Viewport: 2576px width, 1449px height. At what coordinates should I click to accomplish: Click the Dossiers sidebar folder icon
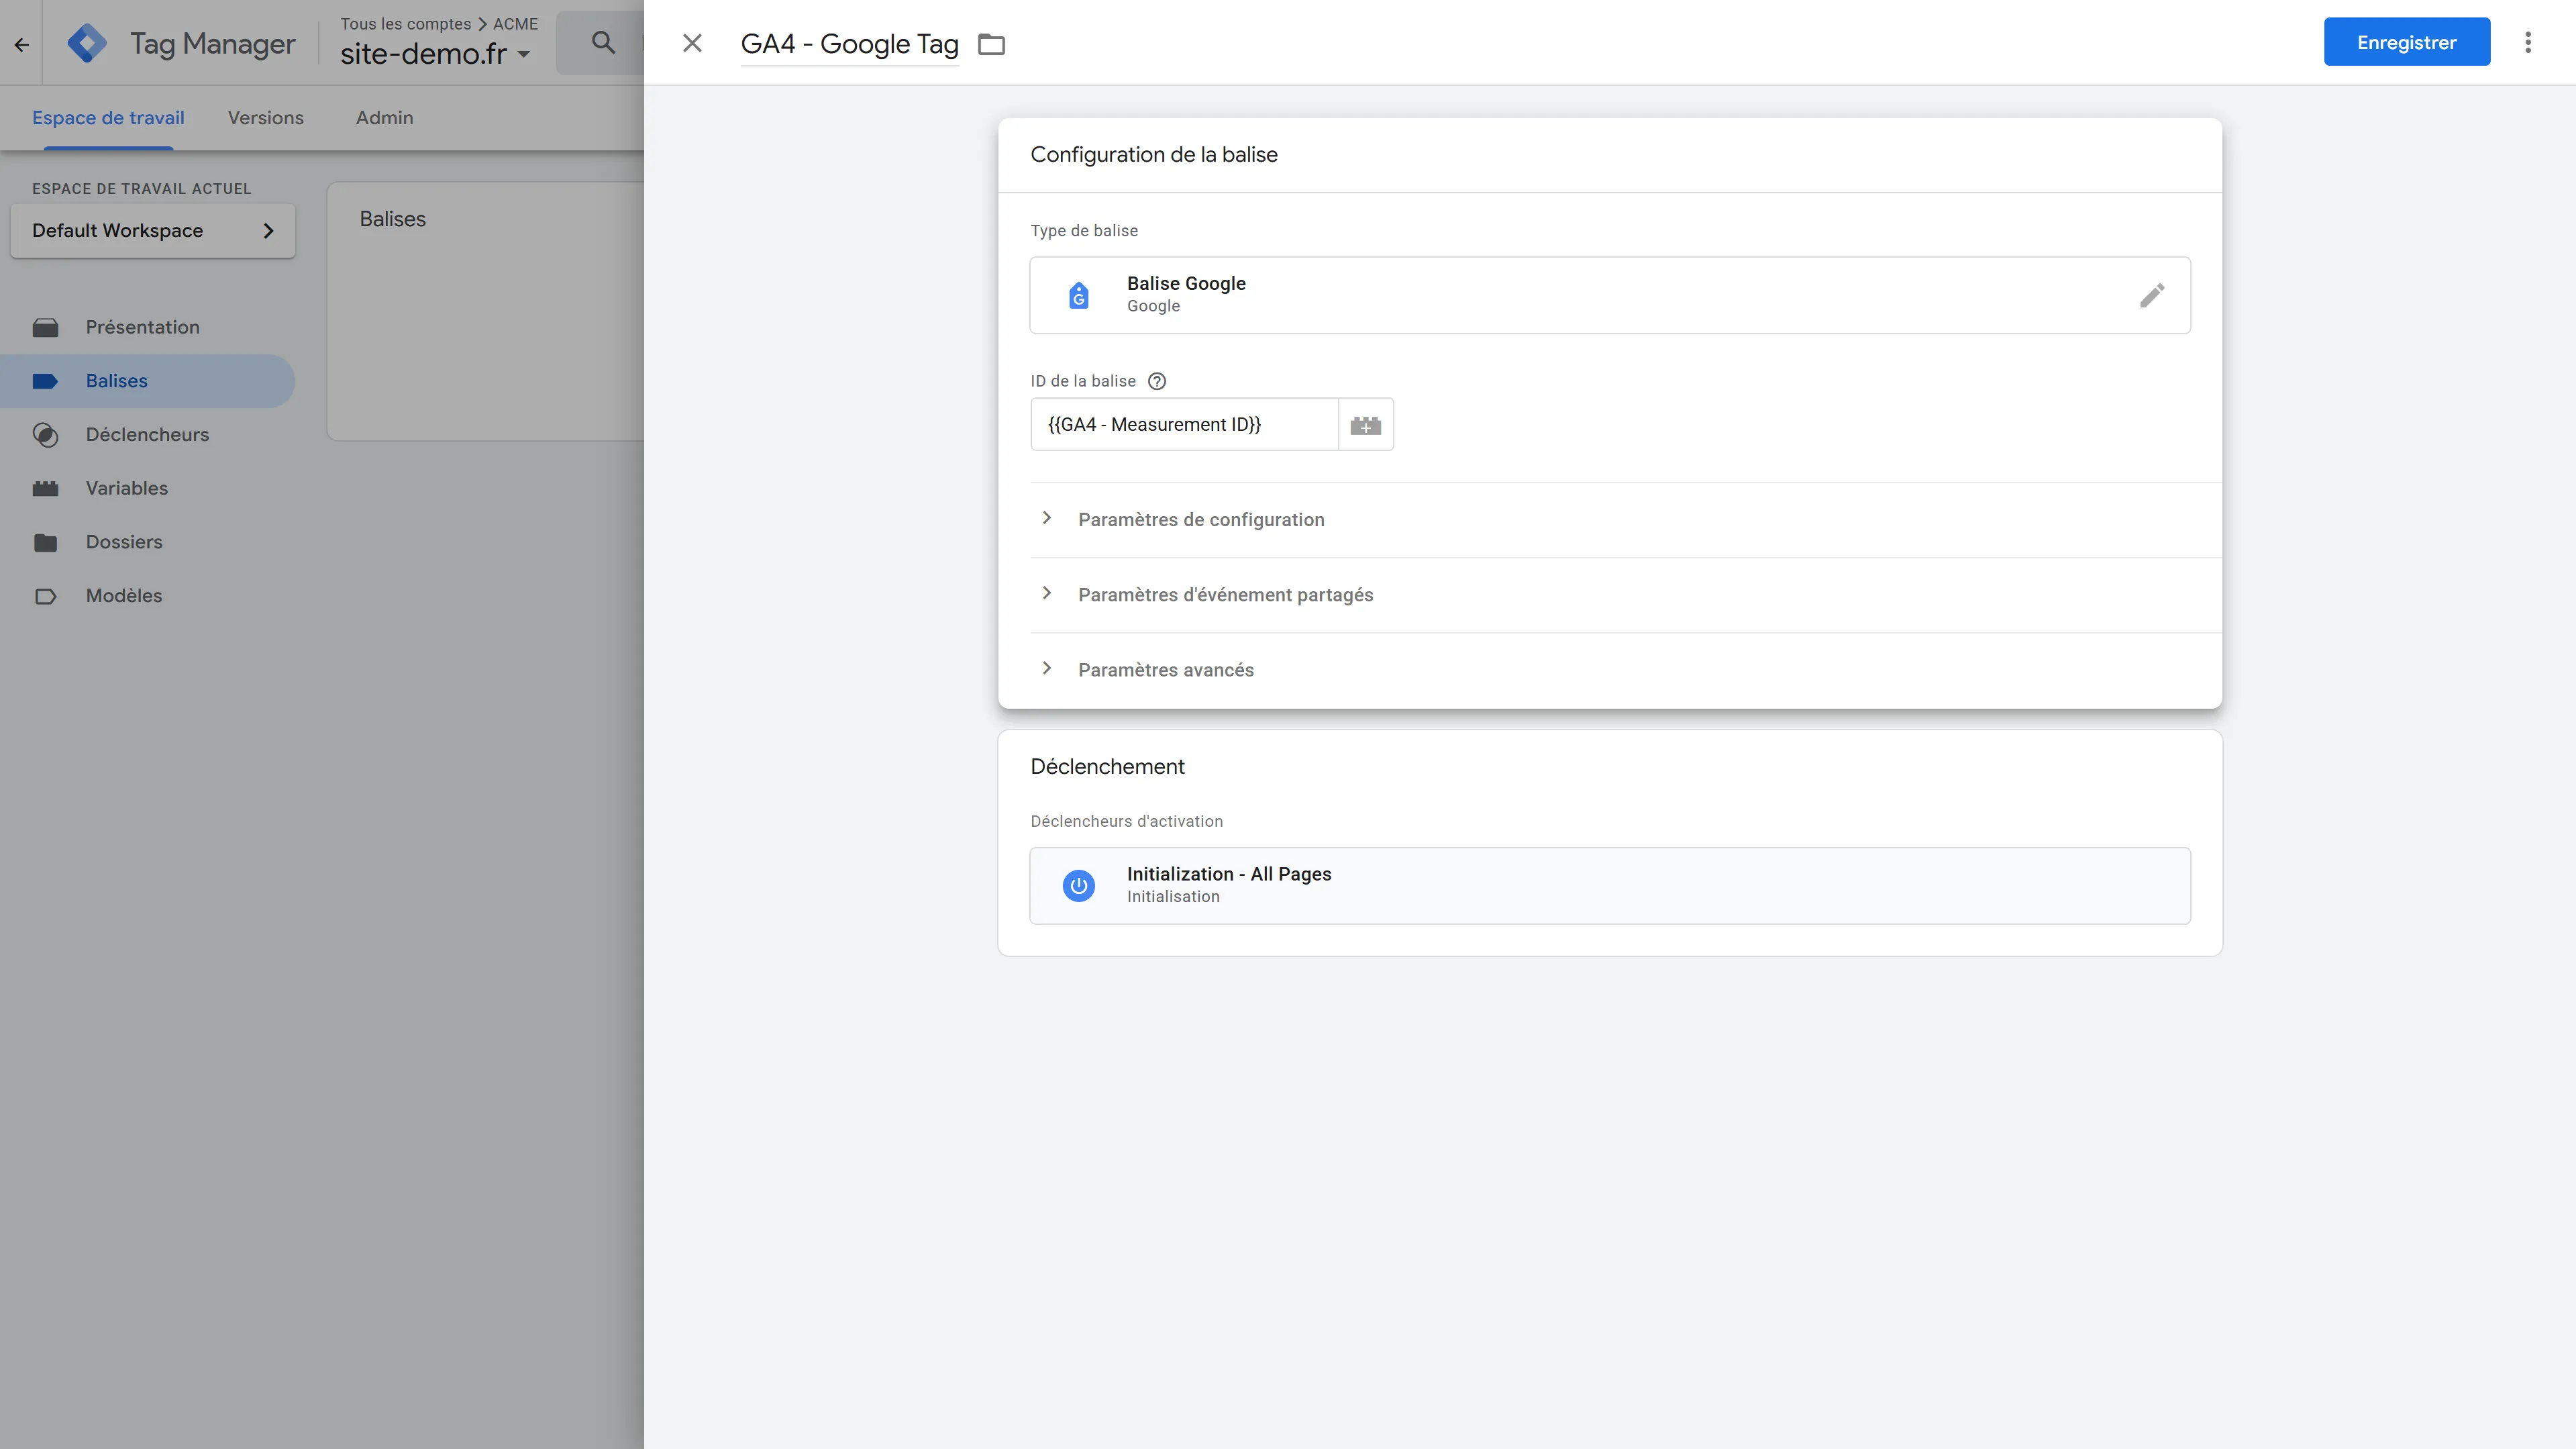coord(45,543)
